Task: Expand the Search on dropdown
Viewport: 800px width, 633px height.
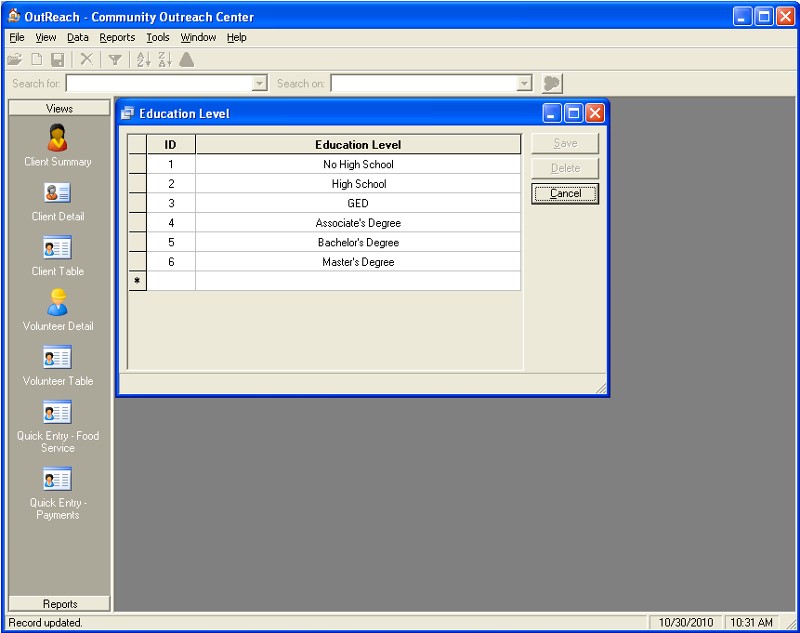Action: pos(525,84)
